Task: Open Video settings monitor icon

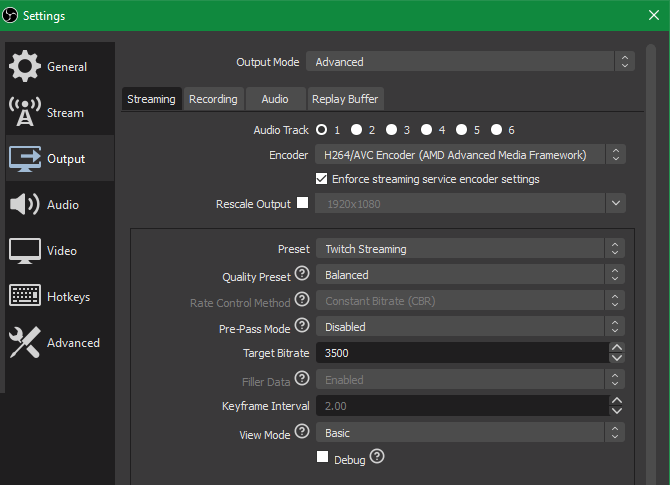Action: 25,251
